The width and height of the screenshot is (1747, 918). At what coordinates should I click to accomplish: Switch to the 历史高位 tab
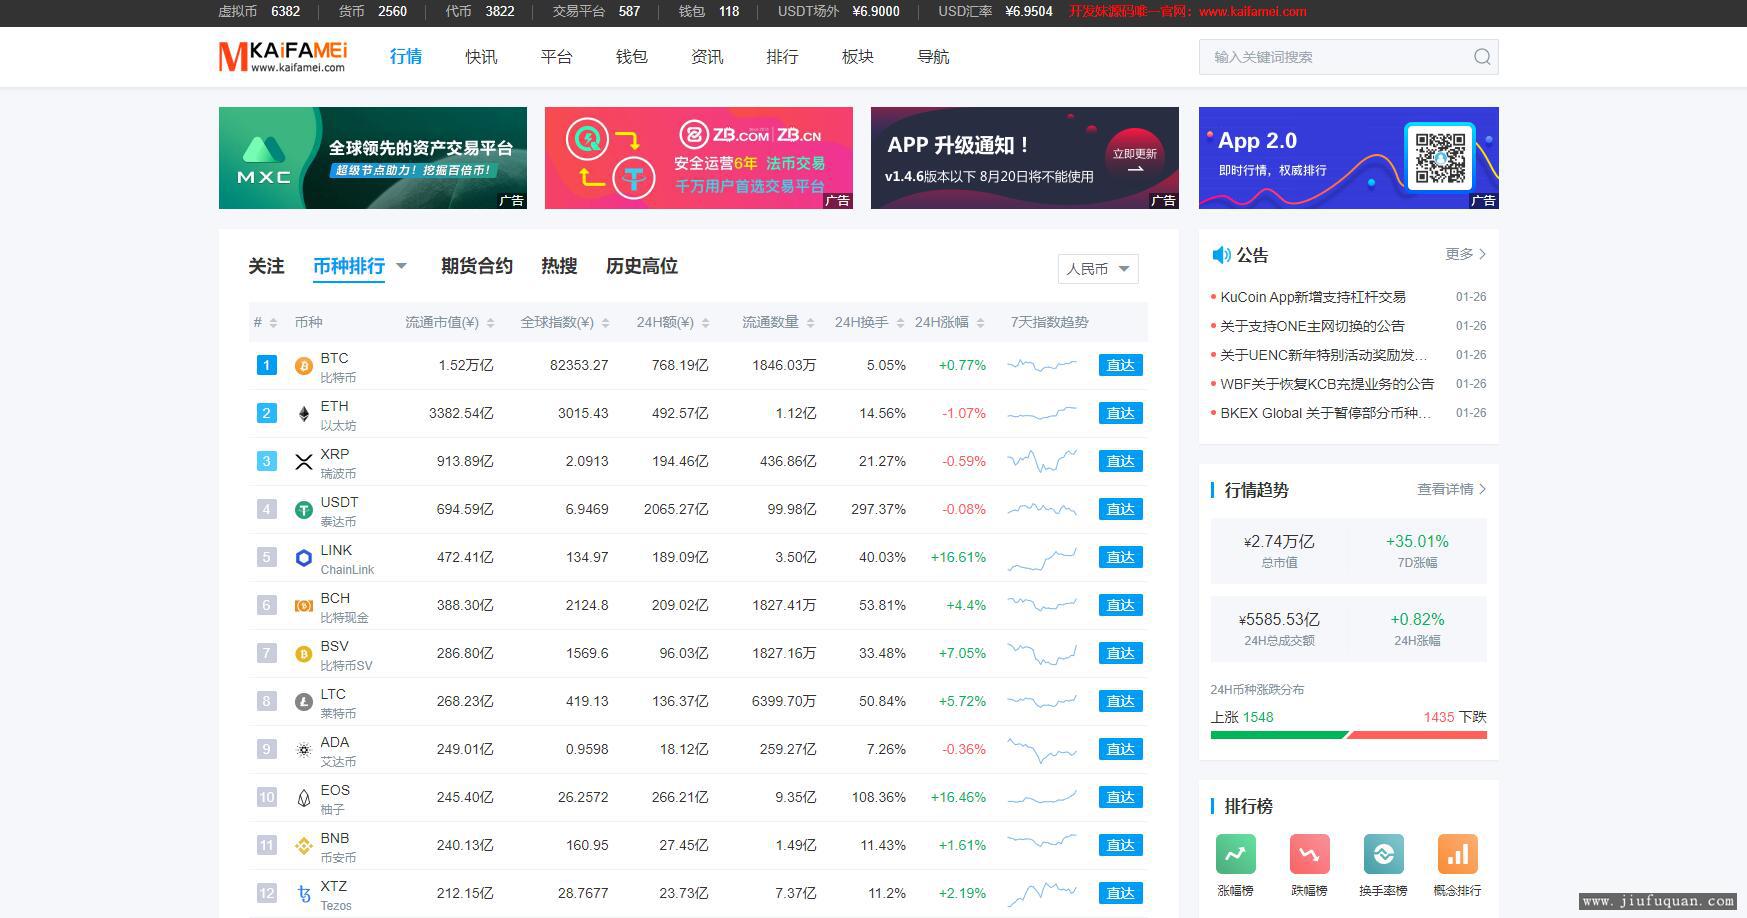[642, 266]
